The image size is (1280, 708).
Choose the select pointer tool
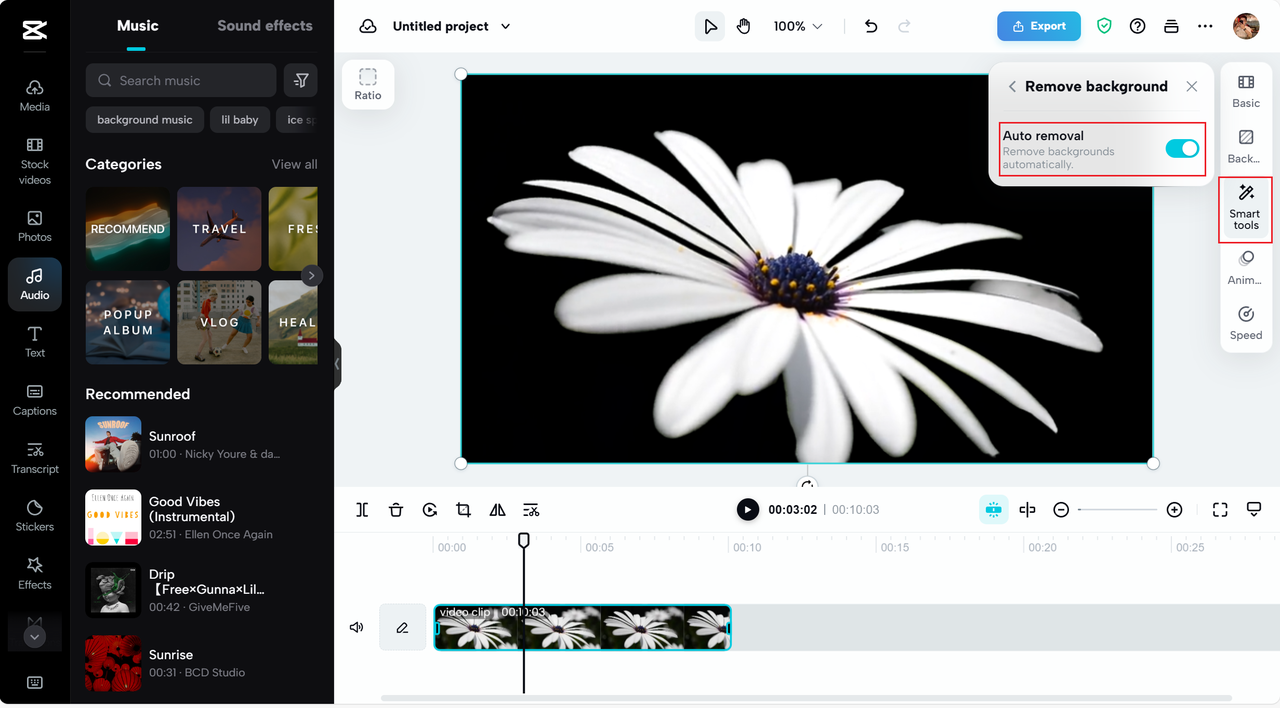tap(710, 26)
